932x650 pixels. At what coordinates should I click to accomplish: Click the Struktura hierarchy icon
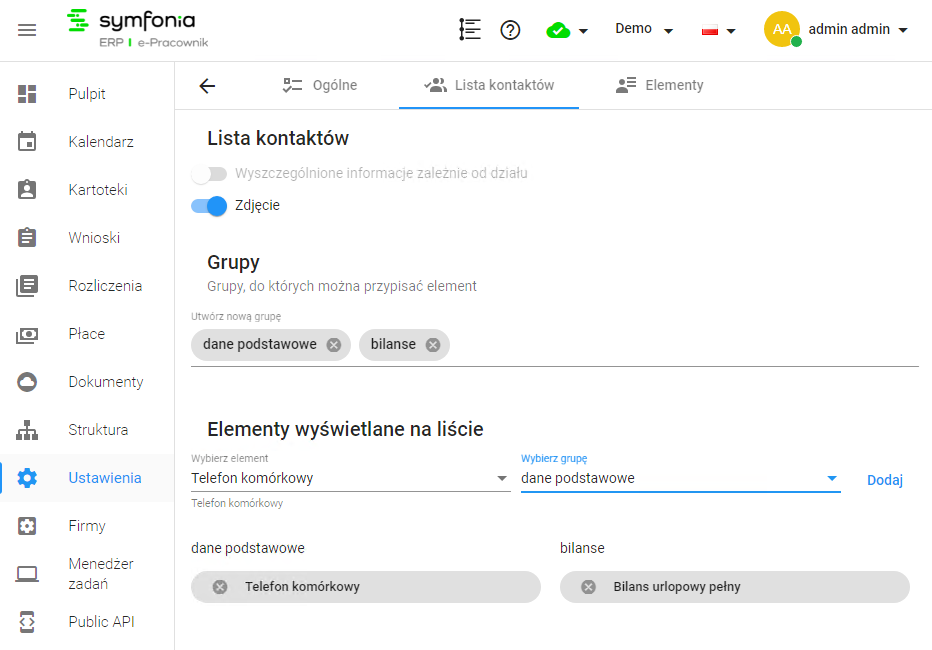[x=27, y=430]
